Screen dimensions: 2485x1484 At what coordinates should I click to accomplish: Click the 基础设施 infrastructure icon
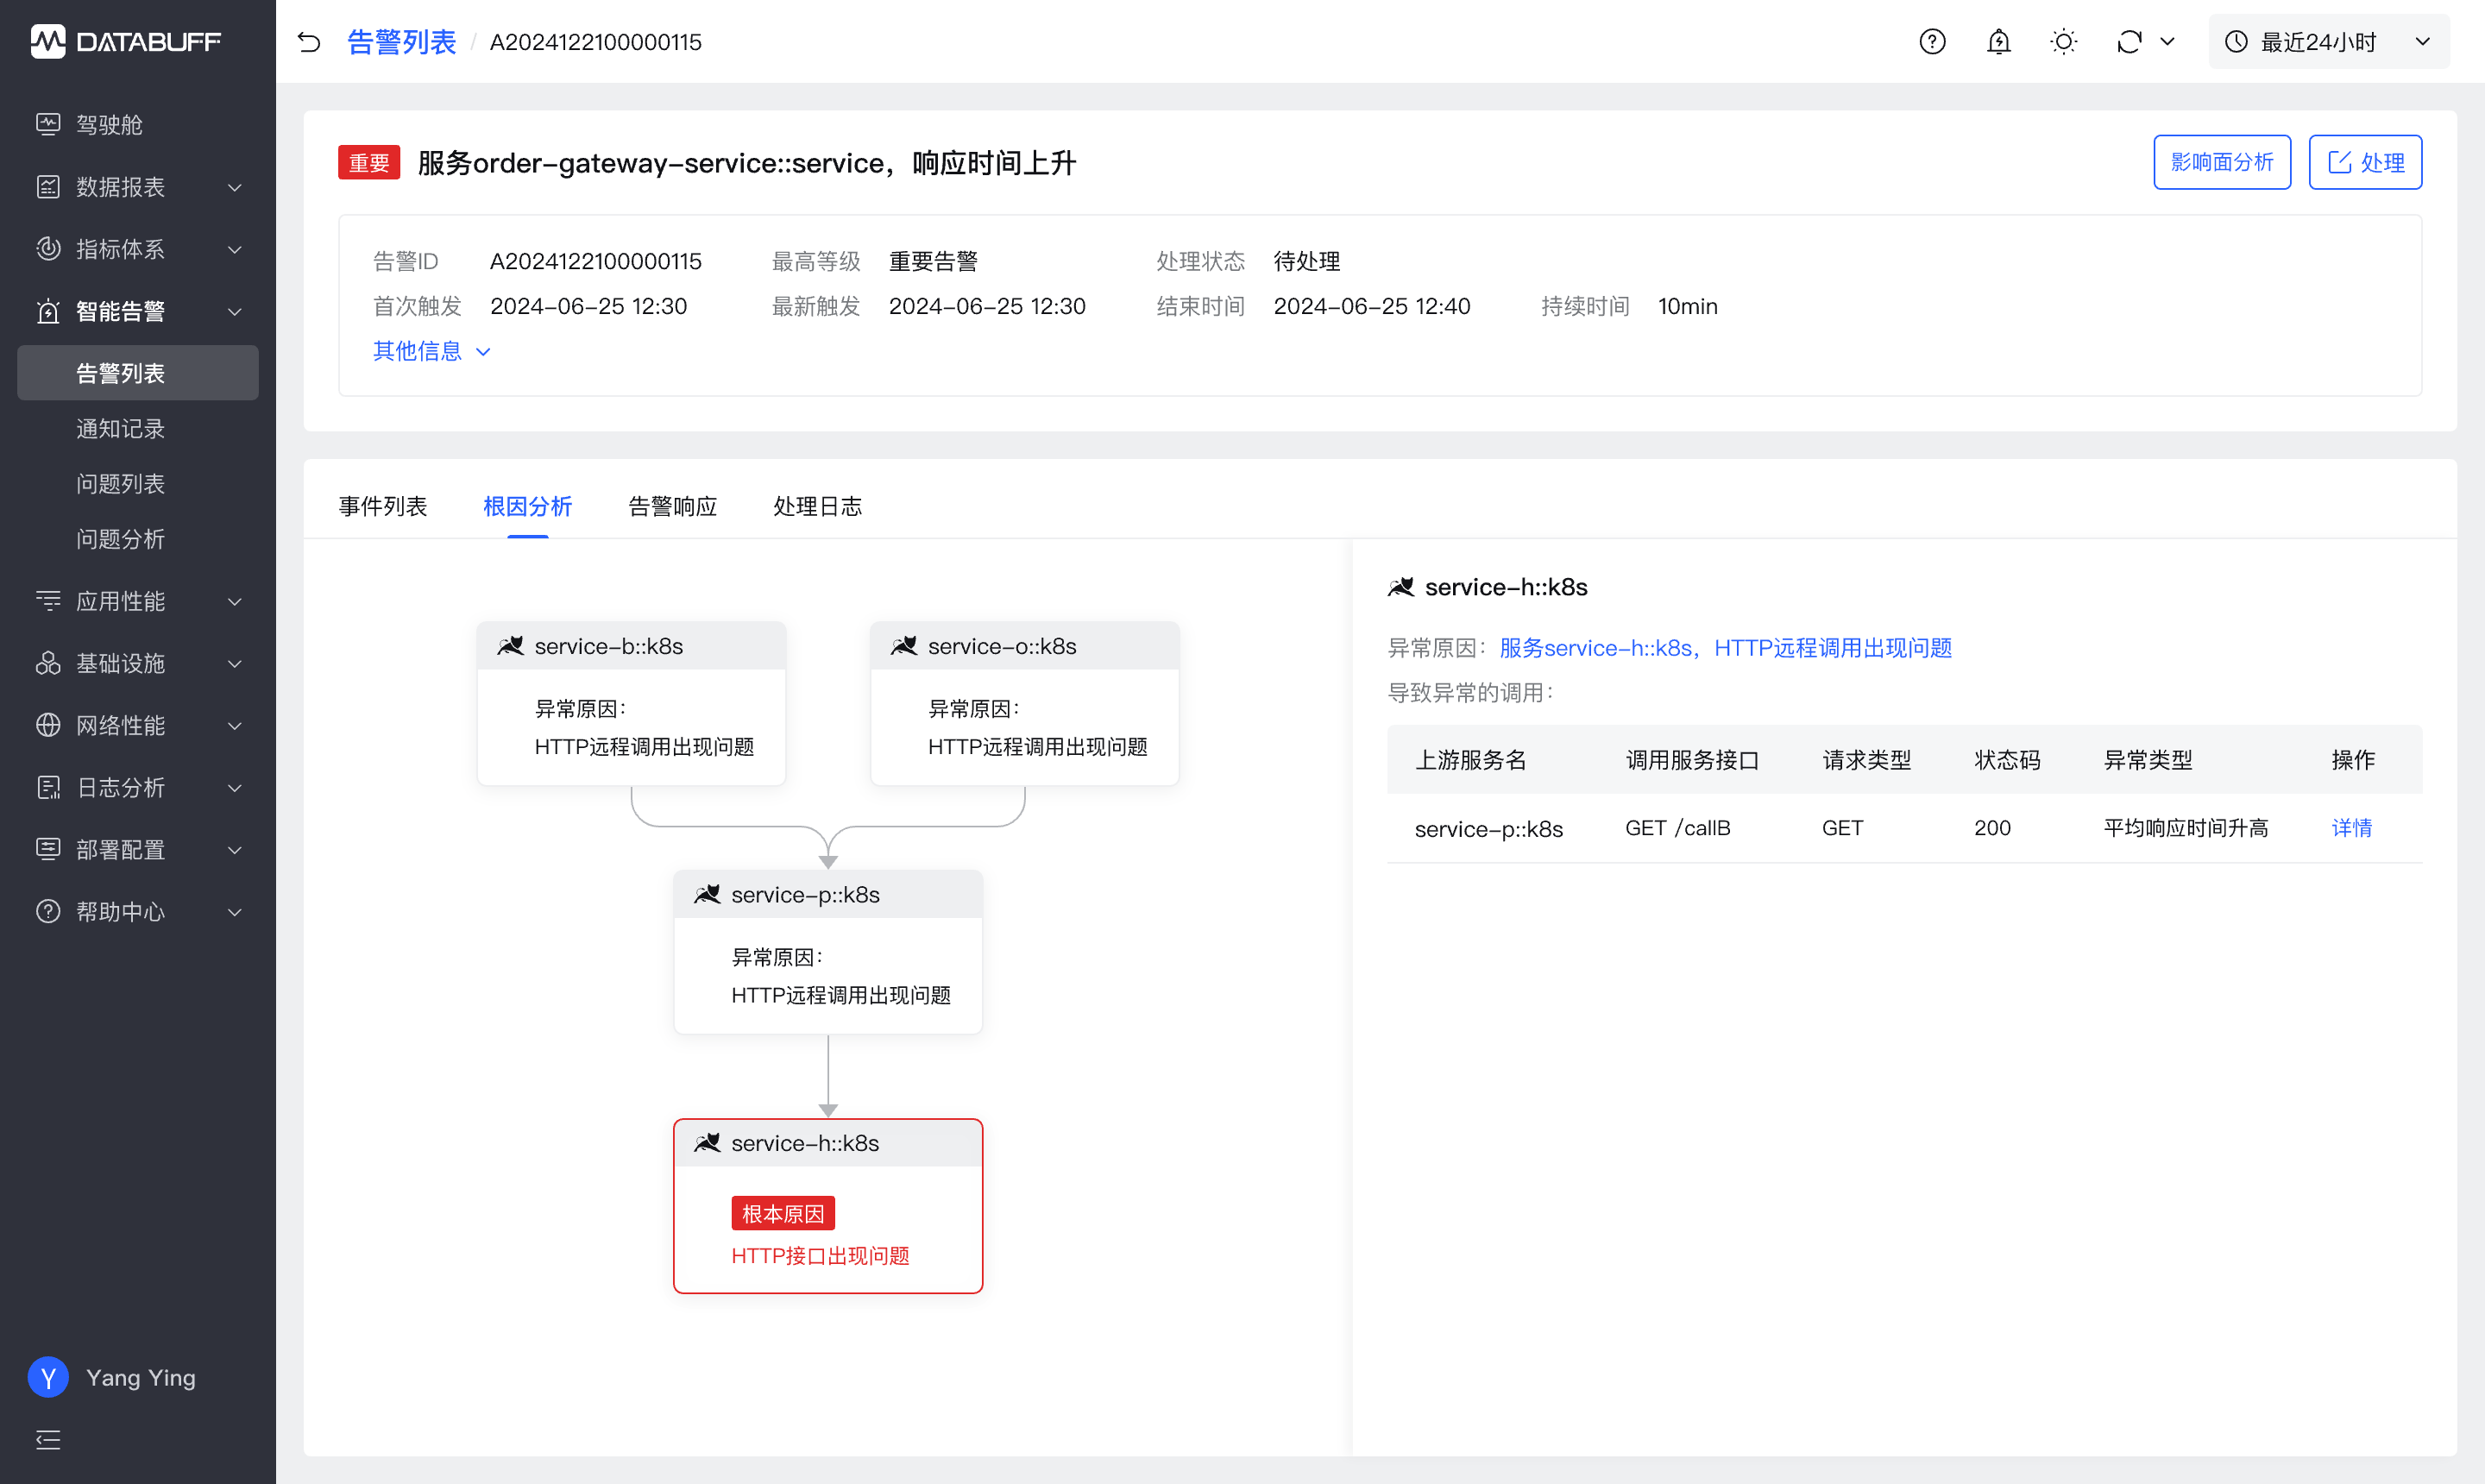48,663
